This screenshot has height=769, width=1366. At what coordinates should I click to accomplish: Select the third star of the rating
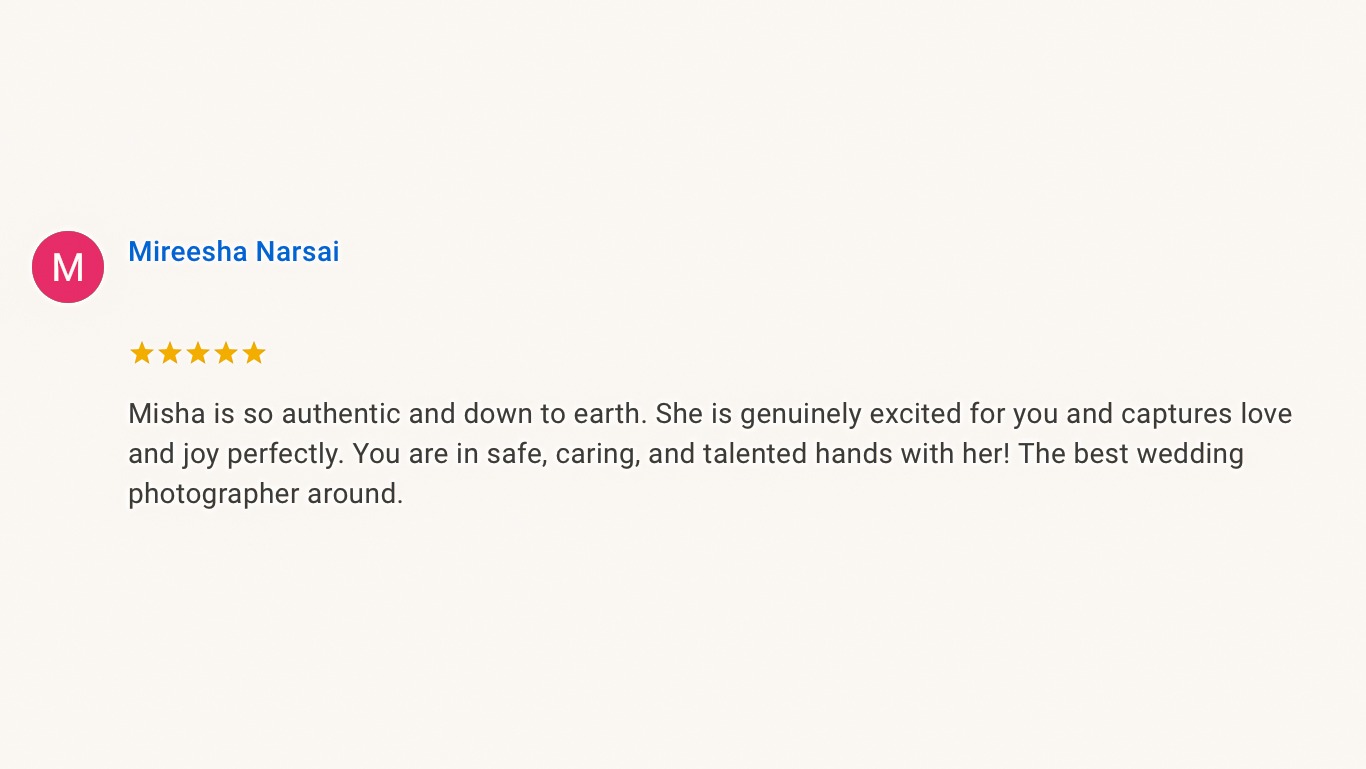tap(197, 353)
